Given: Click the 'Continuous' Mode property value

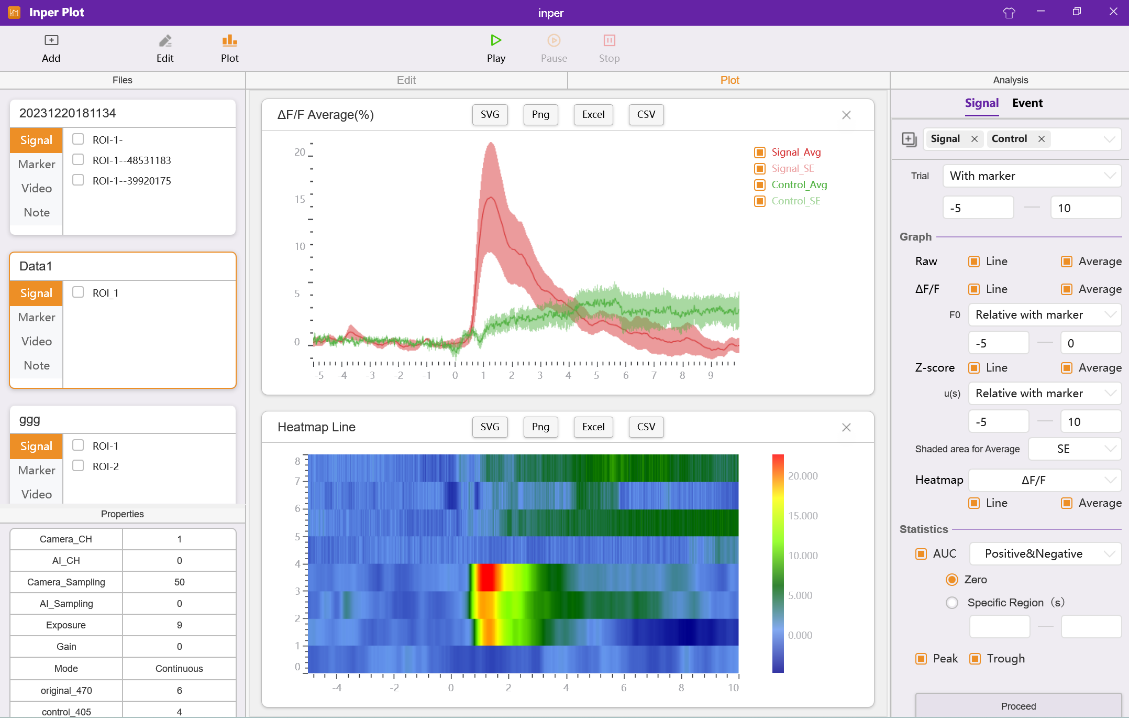Looking at the screenshot, I should [x=179, y=669].
